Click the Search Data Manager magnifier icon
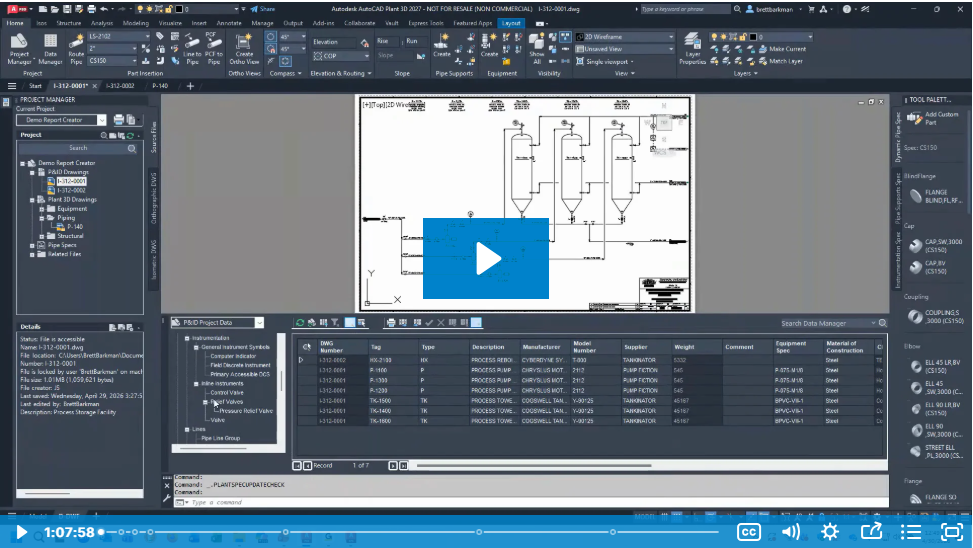The width and height of the screenshot is (973, 548). pyautogui.click(x=882, y=323)
